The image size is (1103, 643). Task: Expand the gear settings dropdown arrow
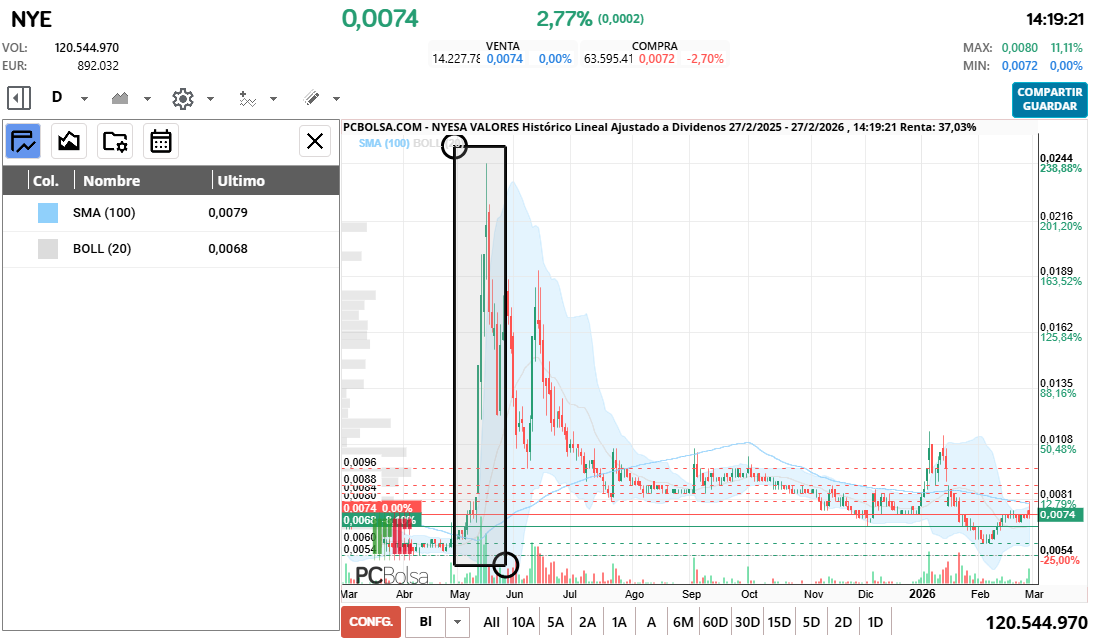[210, 98]
